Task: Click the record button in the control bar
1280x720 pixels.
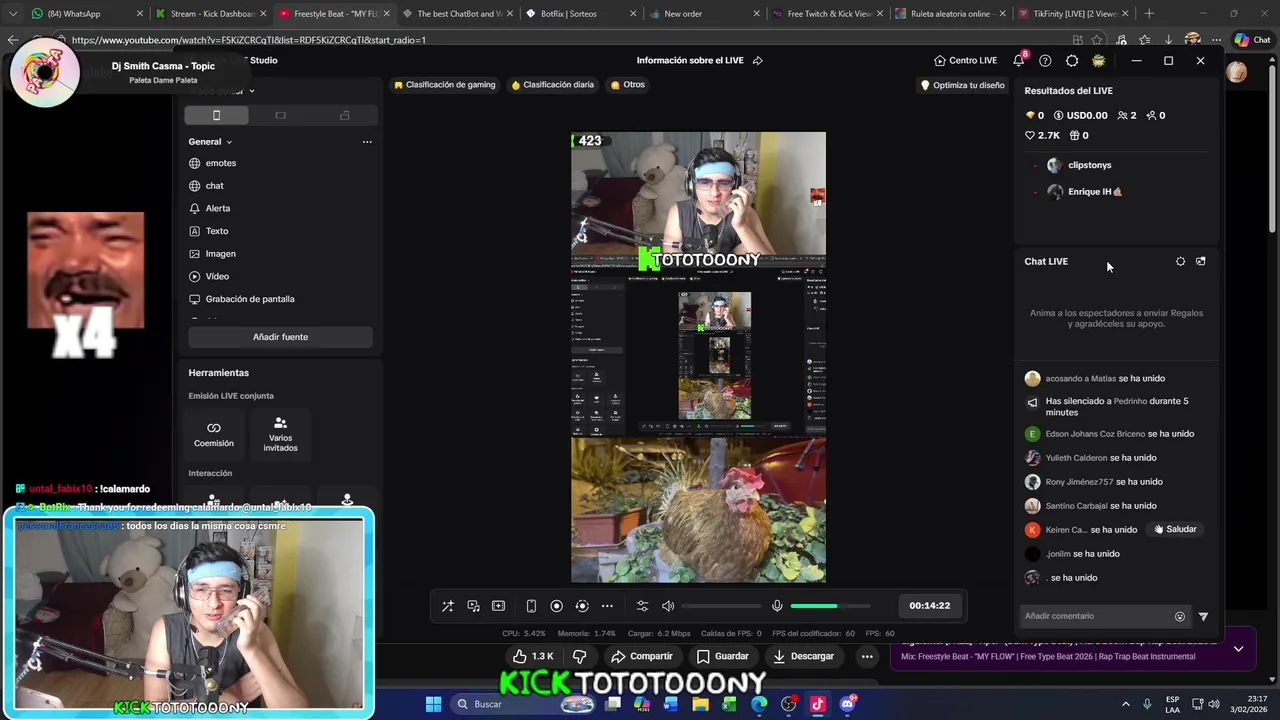Action: click(x=557, y=606)
